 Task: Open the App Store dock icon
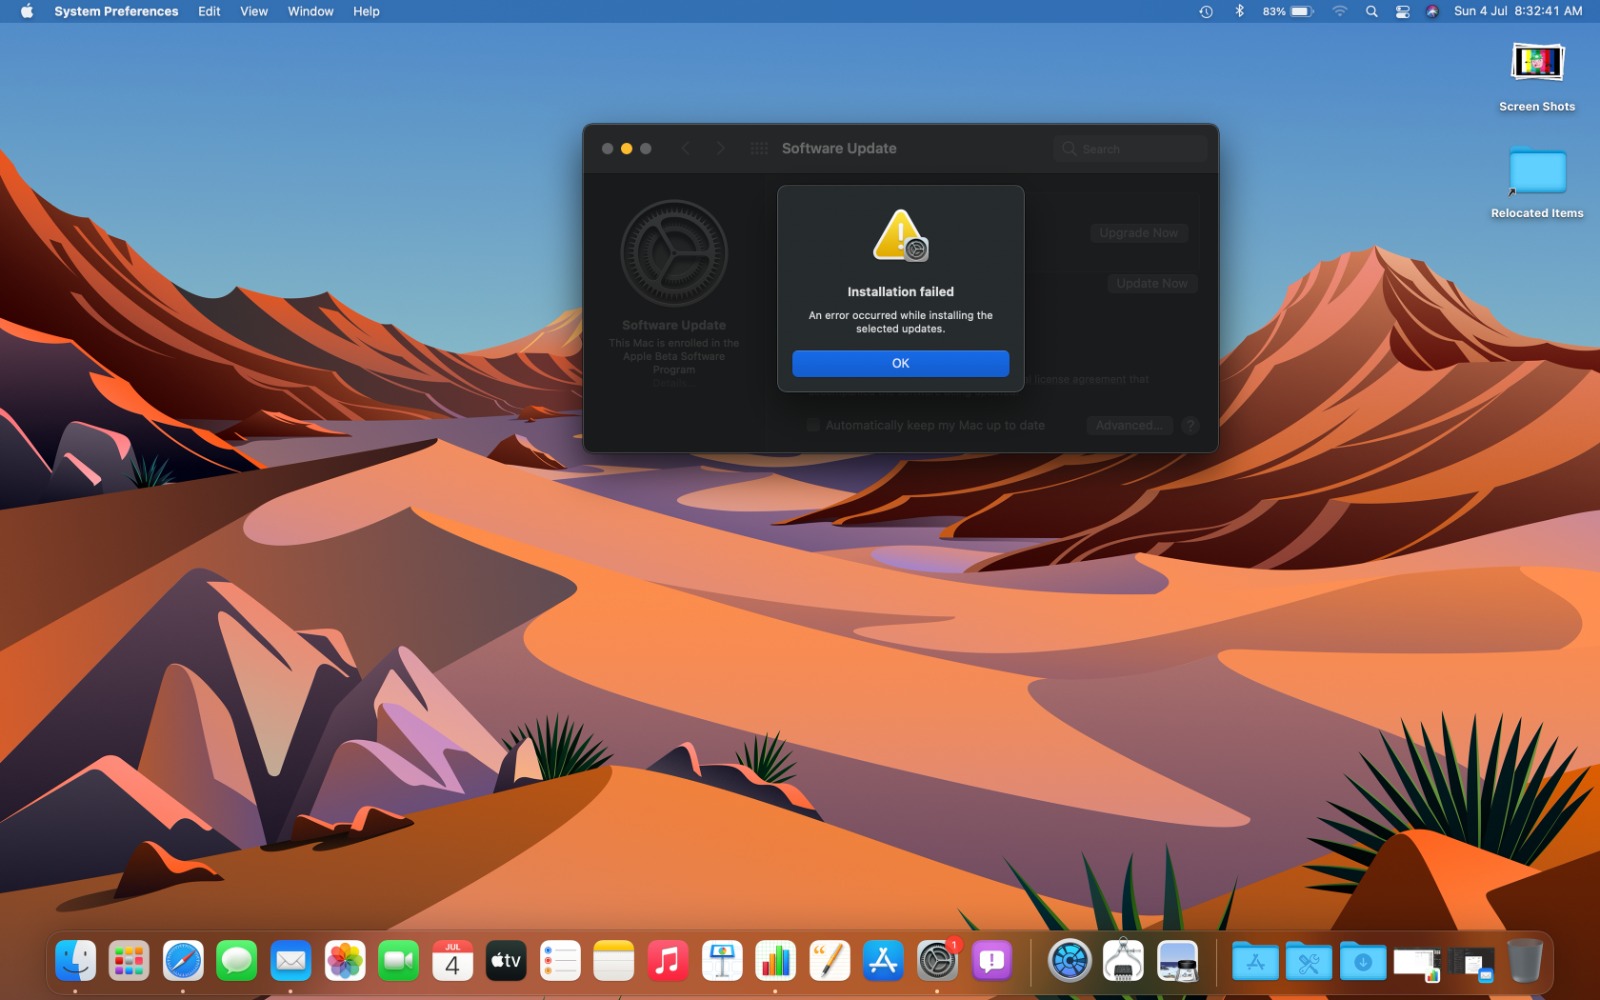coord(883,961)
